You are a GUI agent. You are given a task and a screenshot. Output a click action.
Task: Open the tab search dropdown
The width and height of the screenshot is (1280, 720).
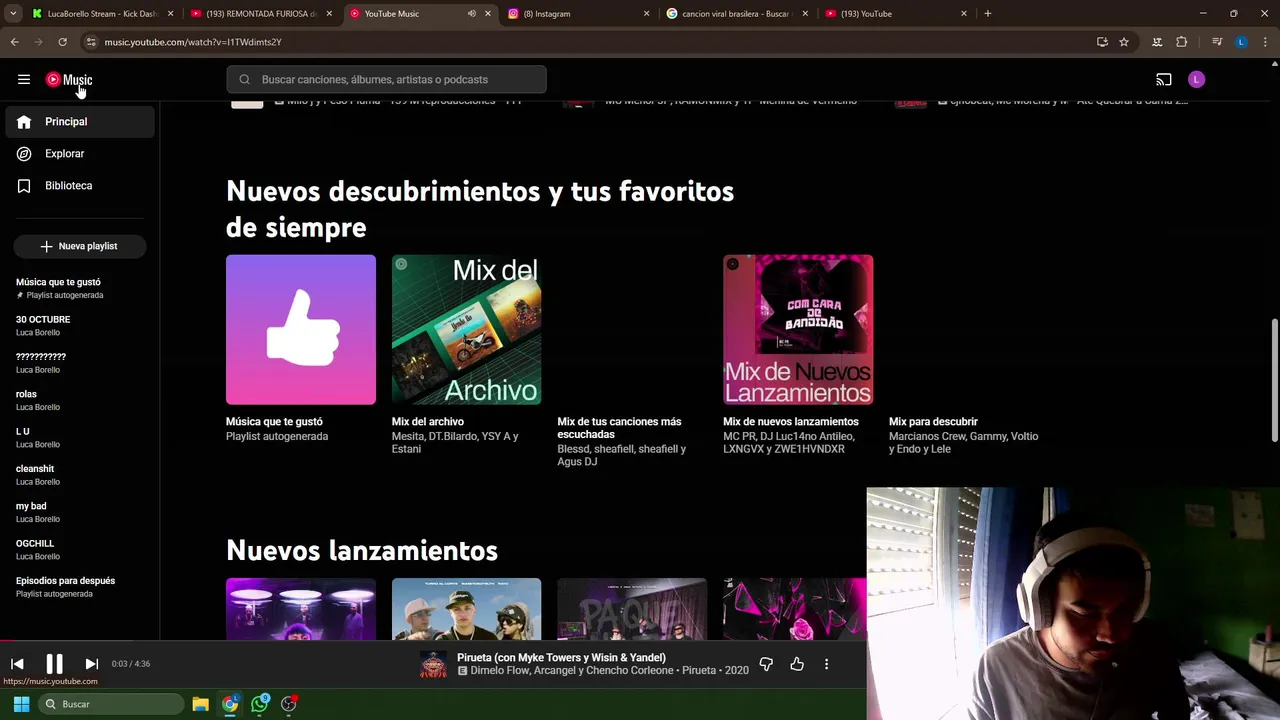[x=13, y=14]
